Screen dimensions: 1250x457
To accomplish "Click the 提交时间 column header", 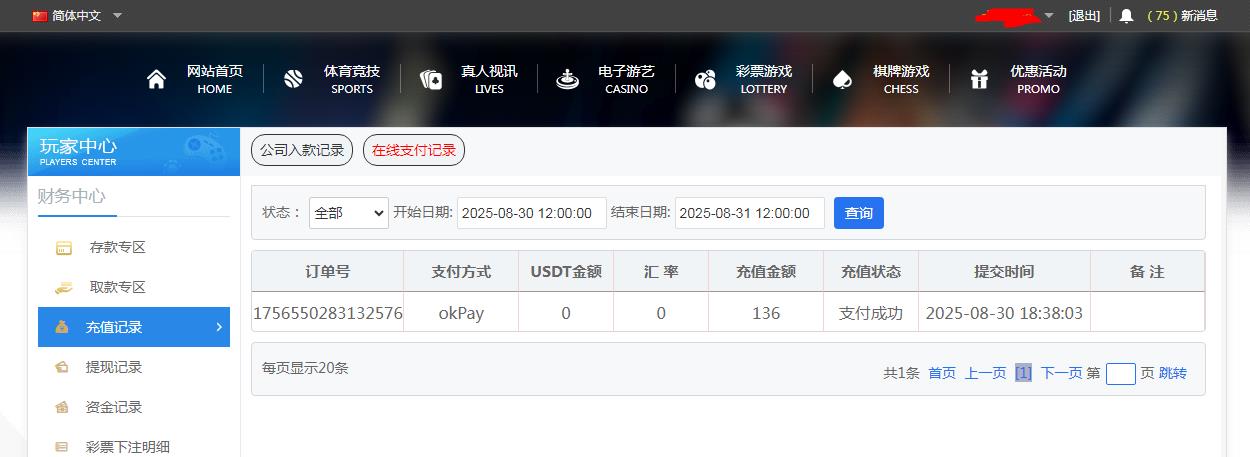I will (1004, 272).
